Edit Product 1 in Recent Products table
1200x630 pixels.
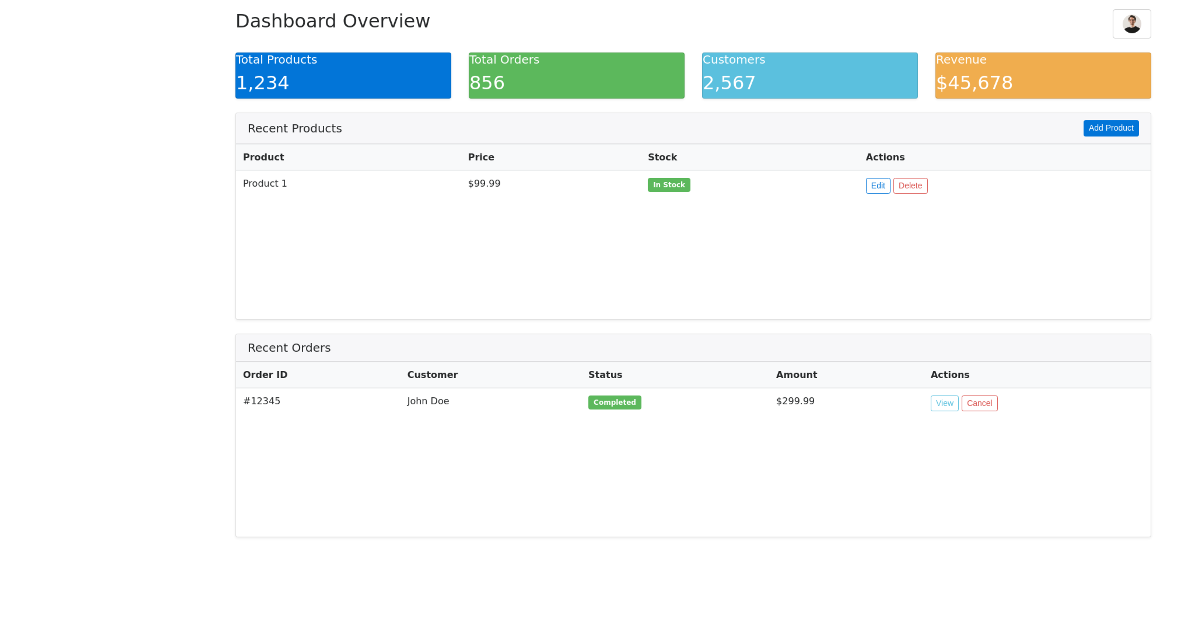click(x=877, y=185)
